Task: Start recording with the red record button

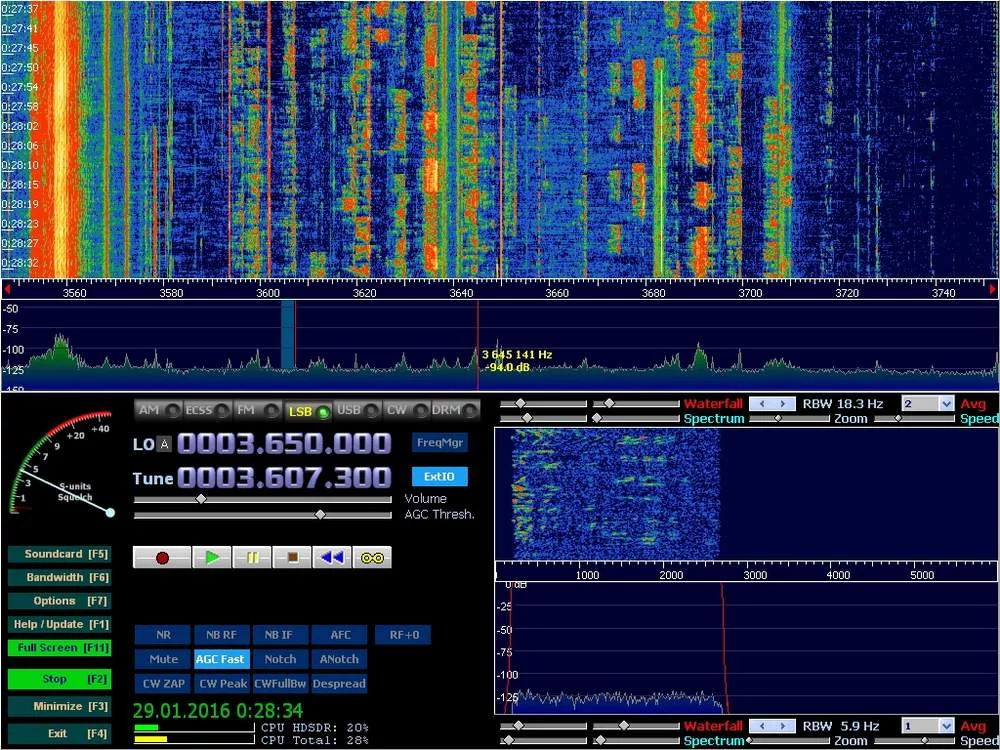Action: tap(162, 557)
